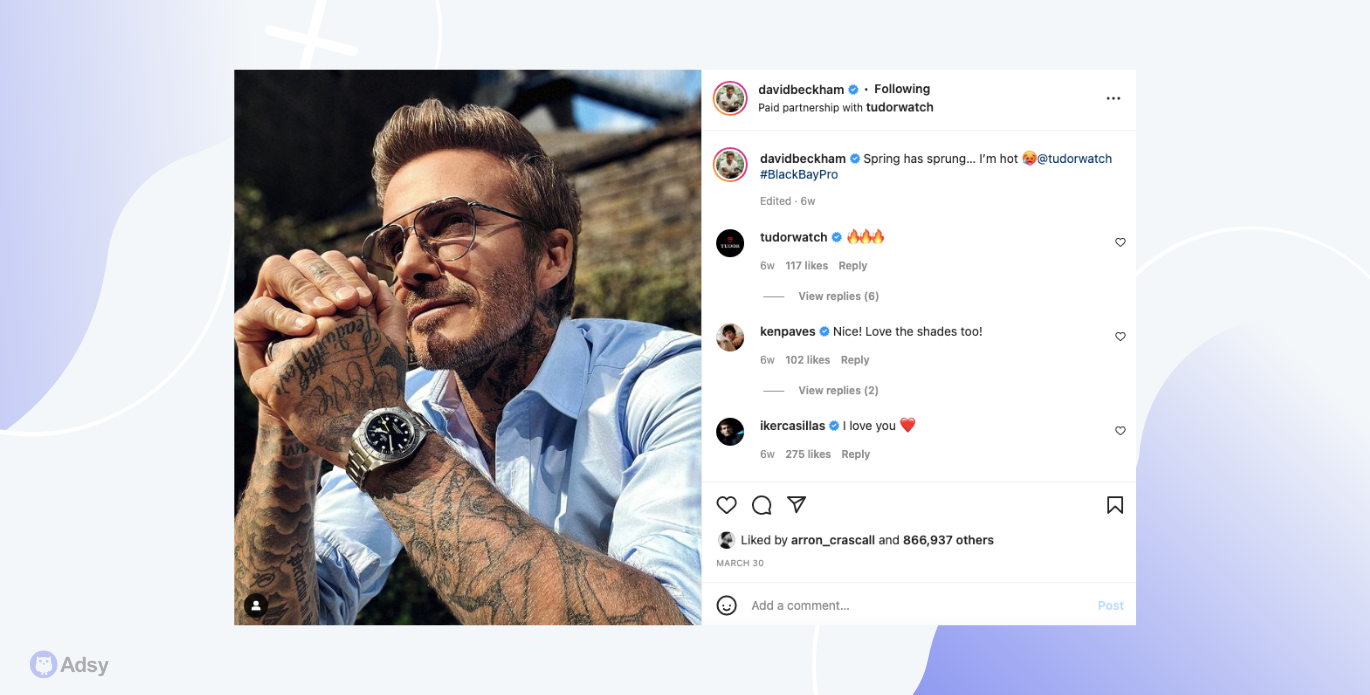Screen dimensions: 1370x695
Task: Show tagged people icon on the photo
Action: [x=256, y=605]
